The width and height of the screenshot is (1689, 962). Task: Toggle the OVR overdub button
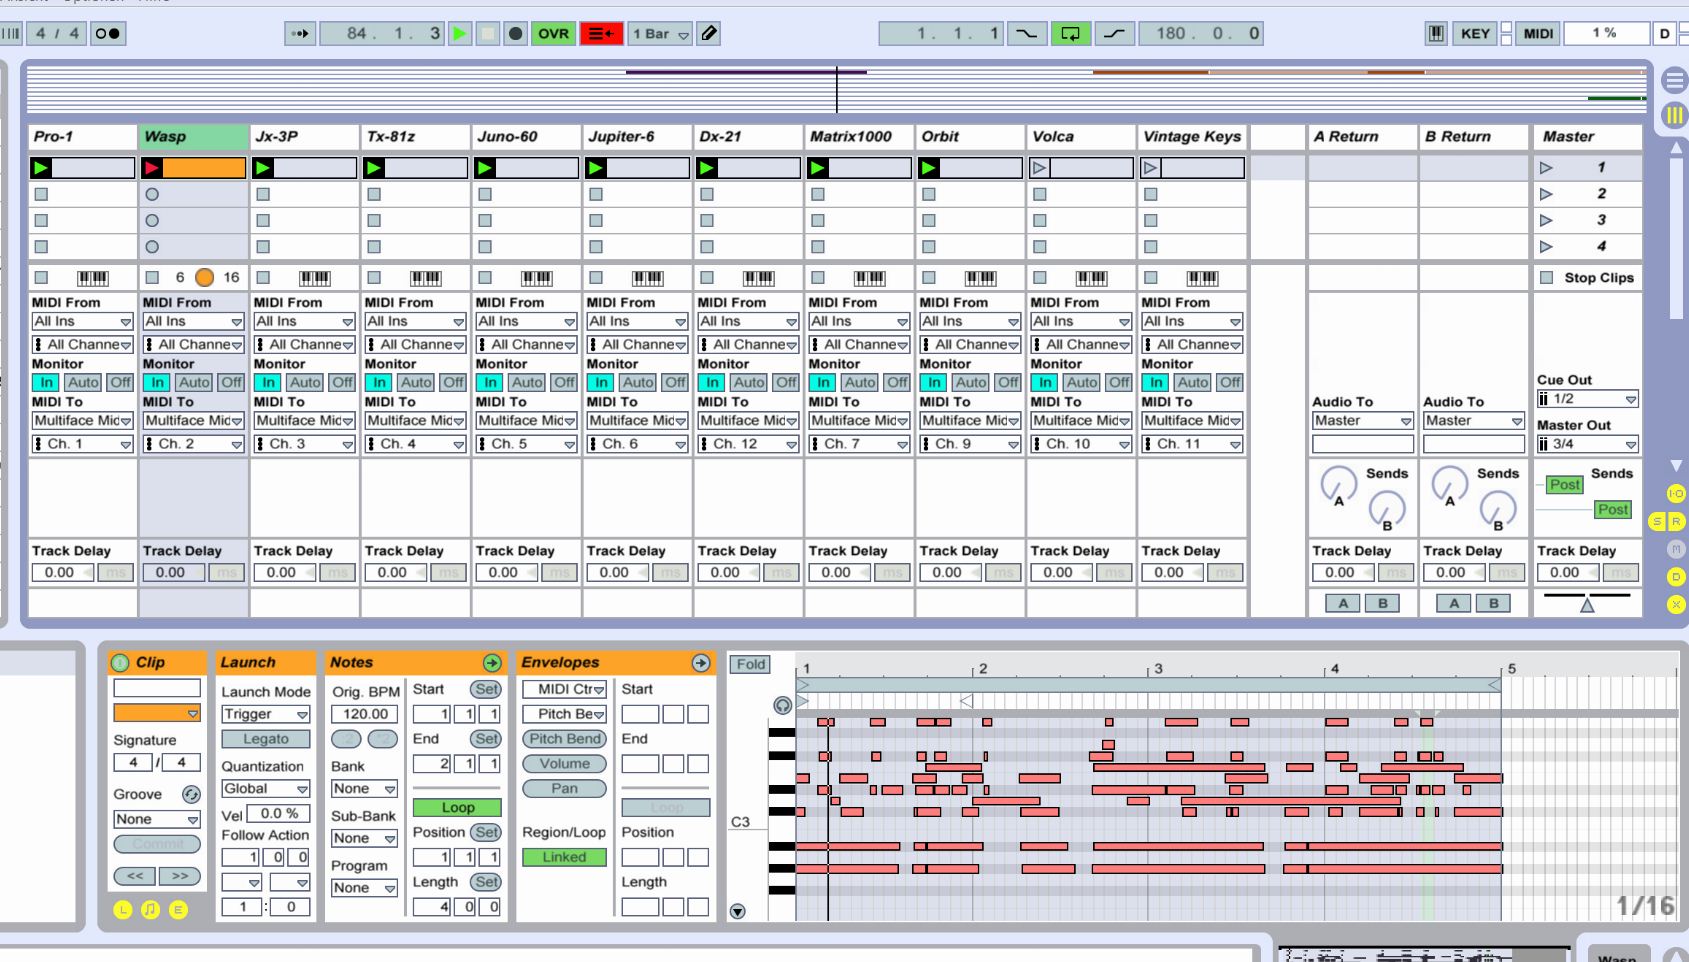coord(553,33)
